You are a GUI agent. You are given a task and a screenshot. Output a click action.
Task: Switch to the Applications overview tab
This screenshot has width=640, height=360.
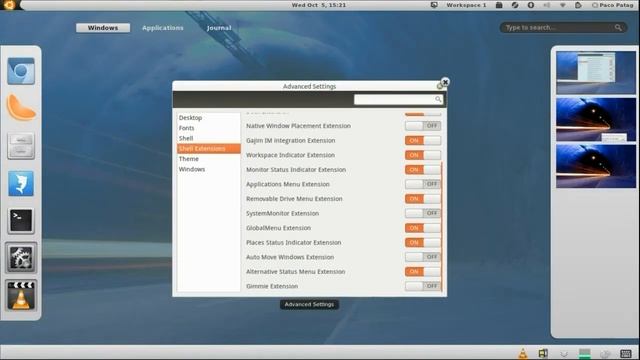[x=162, y=28]
